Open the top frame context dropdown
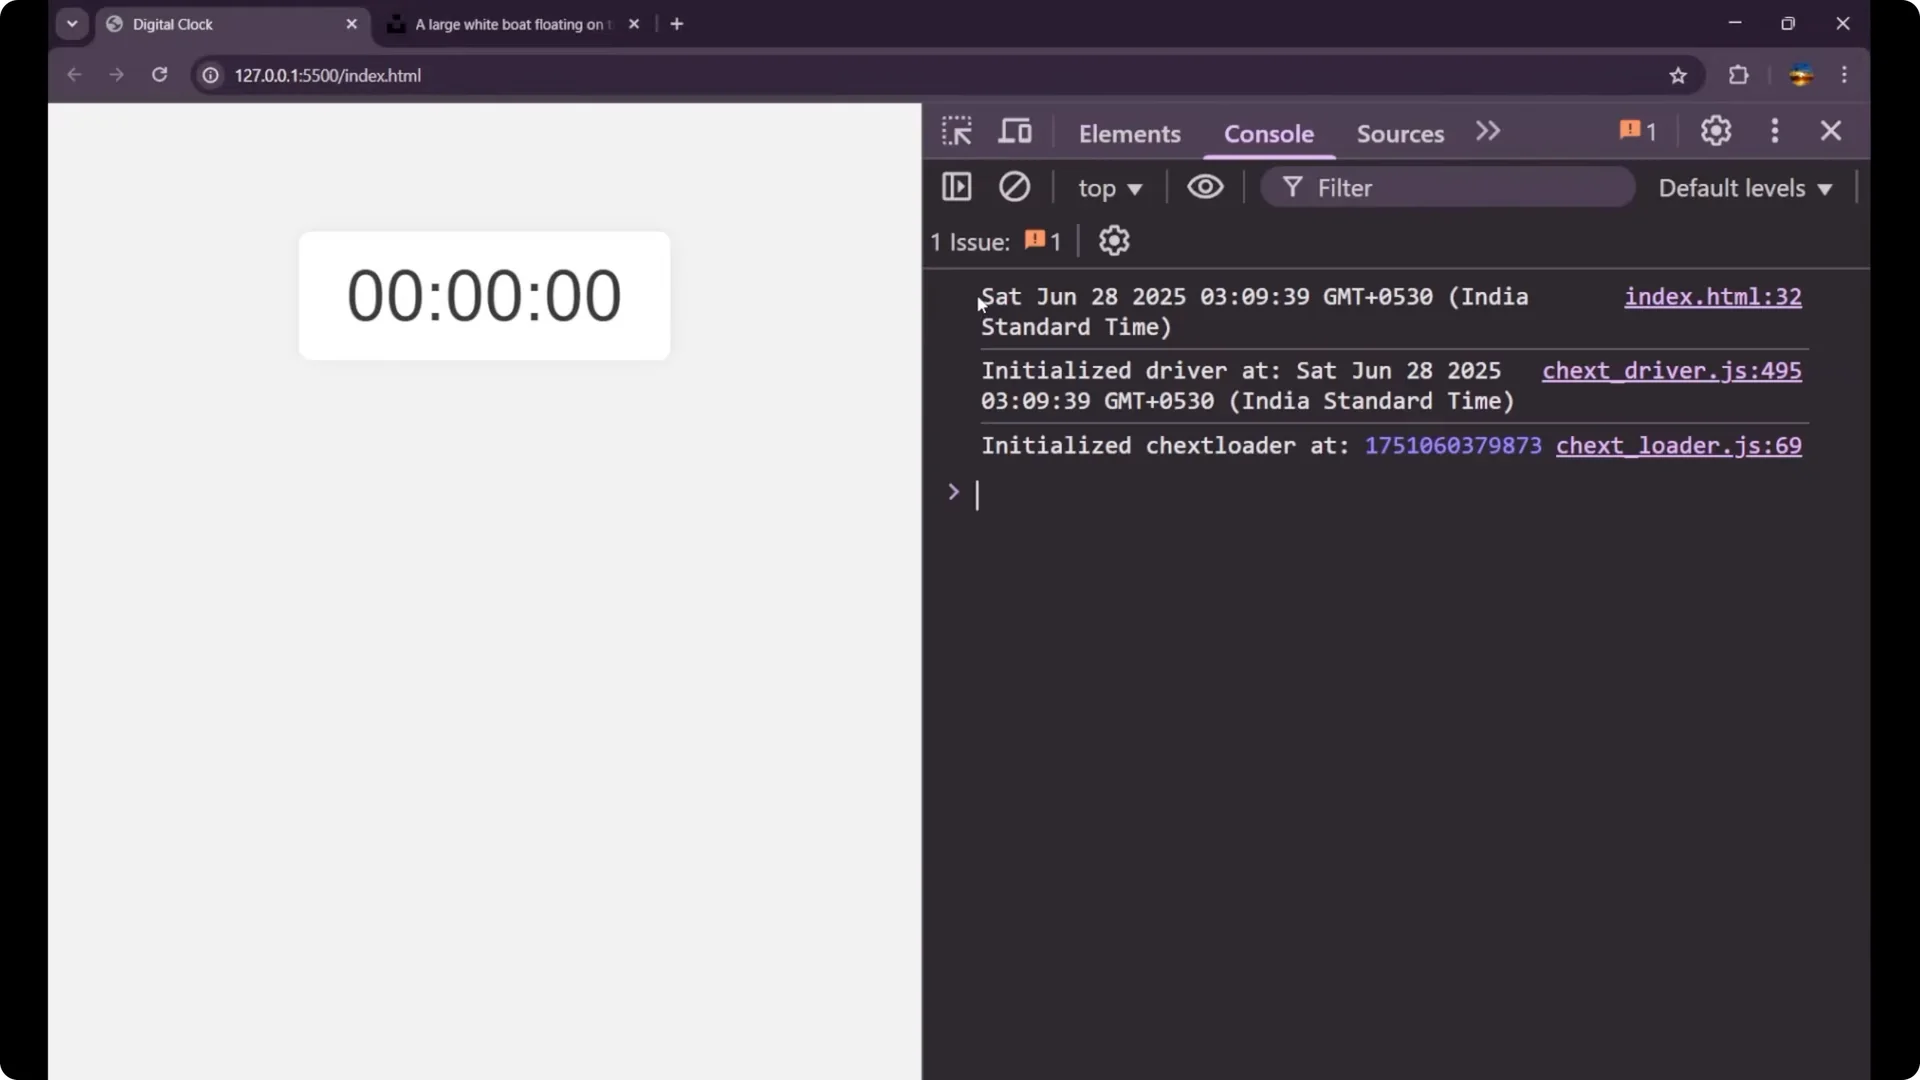The width and height of the screenshot is (1920, 1080). point(1110,187)
